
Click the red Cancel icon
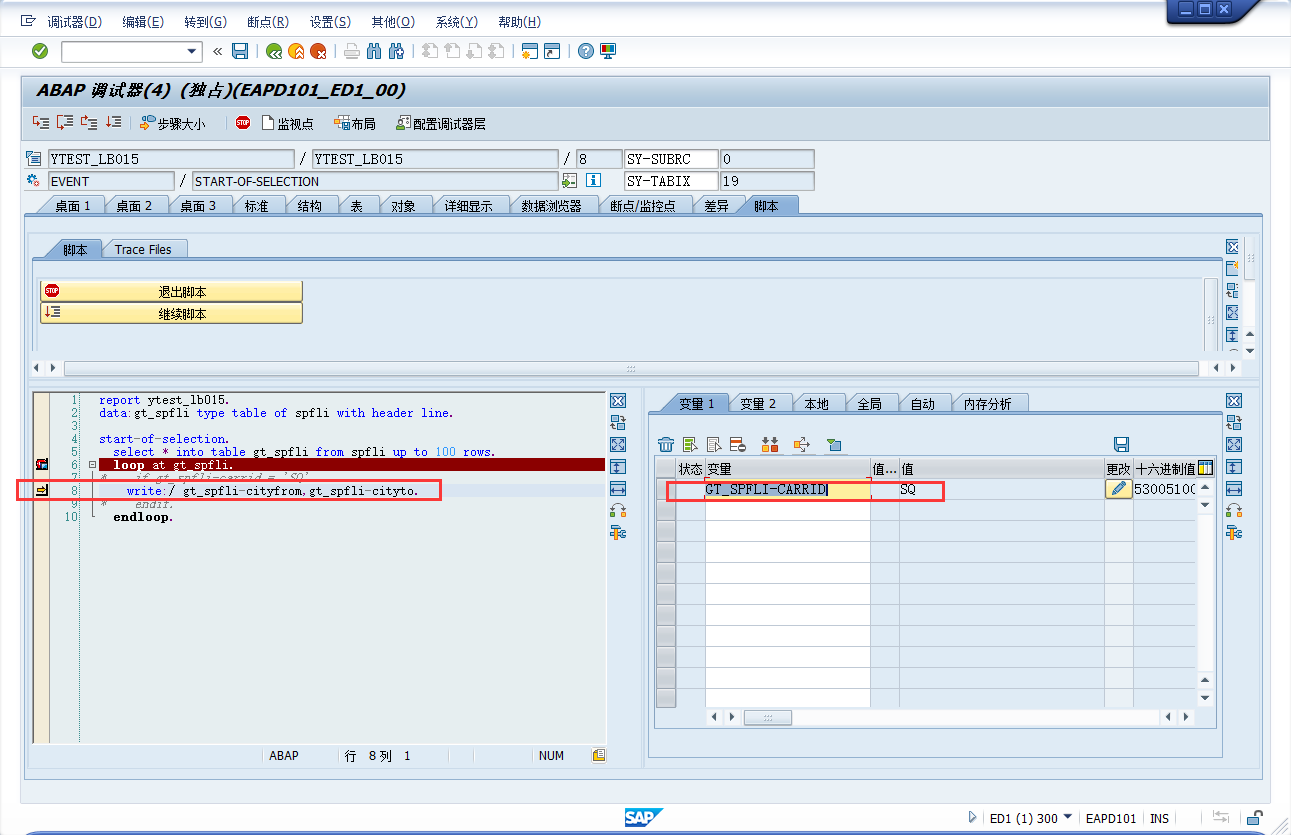319,51
